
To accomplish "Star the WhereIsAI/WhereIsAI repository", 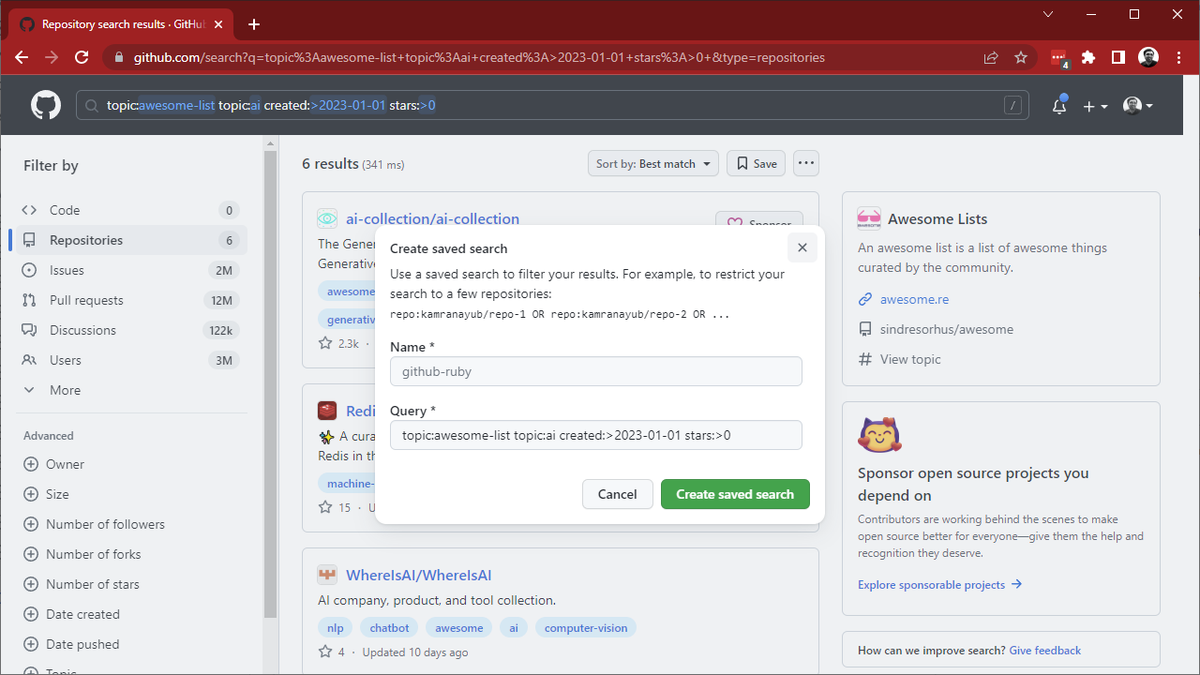I will pyautogui.click(x=327, y=651).
